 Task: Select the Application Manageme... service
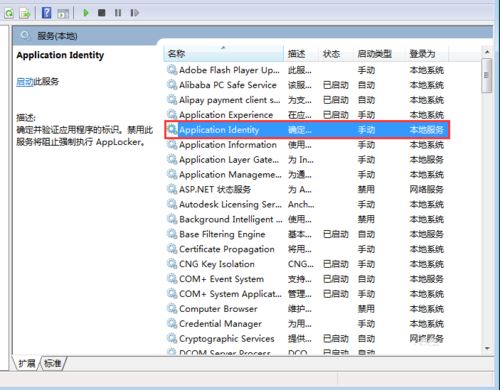click(307, 175)
